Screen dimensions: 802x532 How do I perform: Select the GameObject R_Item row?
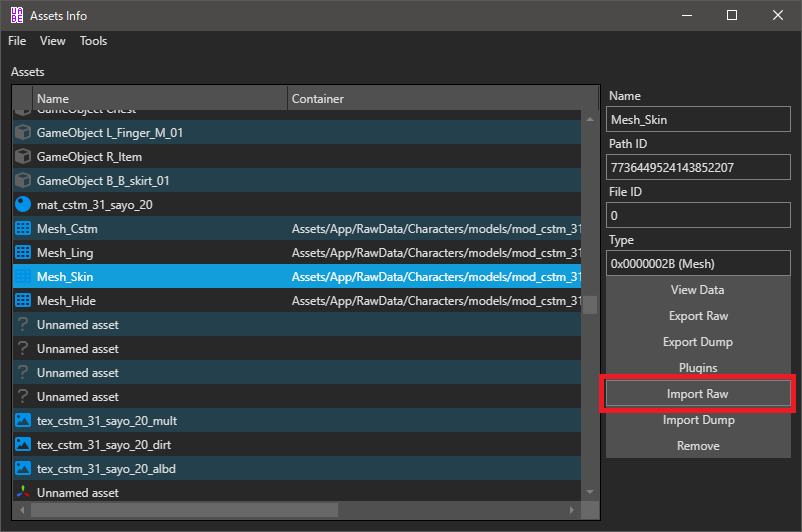tap(297, 157)
